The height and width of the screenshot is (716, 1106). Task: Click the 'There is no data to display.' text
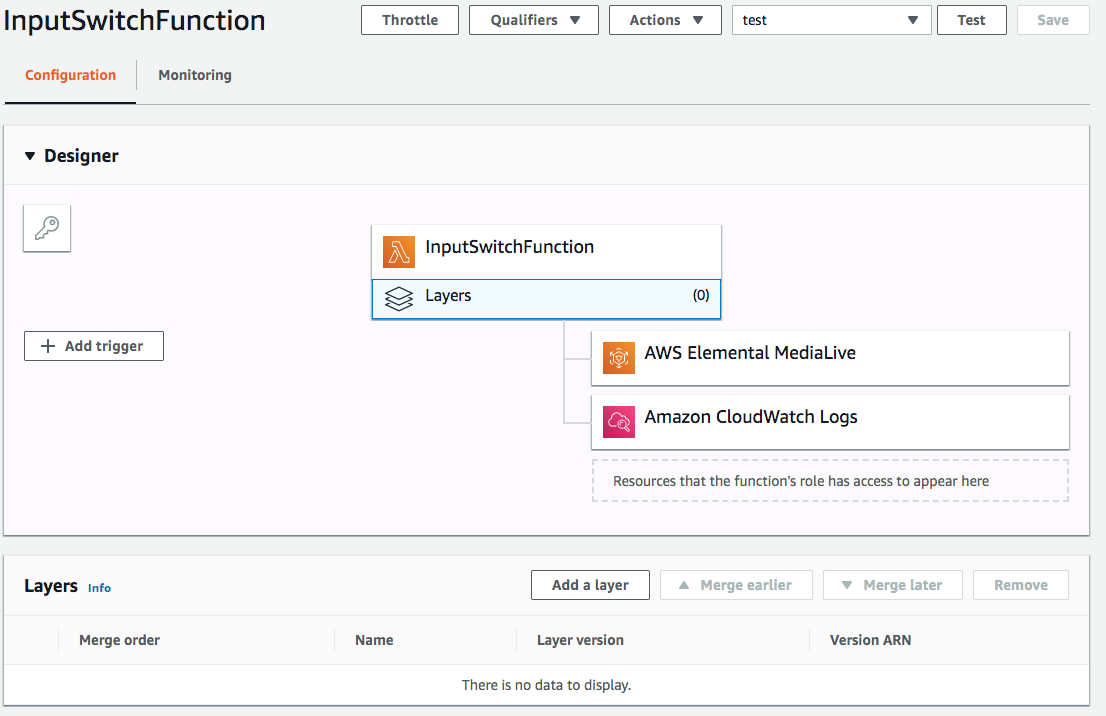(547, 685)
